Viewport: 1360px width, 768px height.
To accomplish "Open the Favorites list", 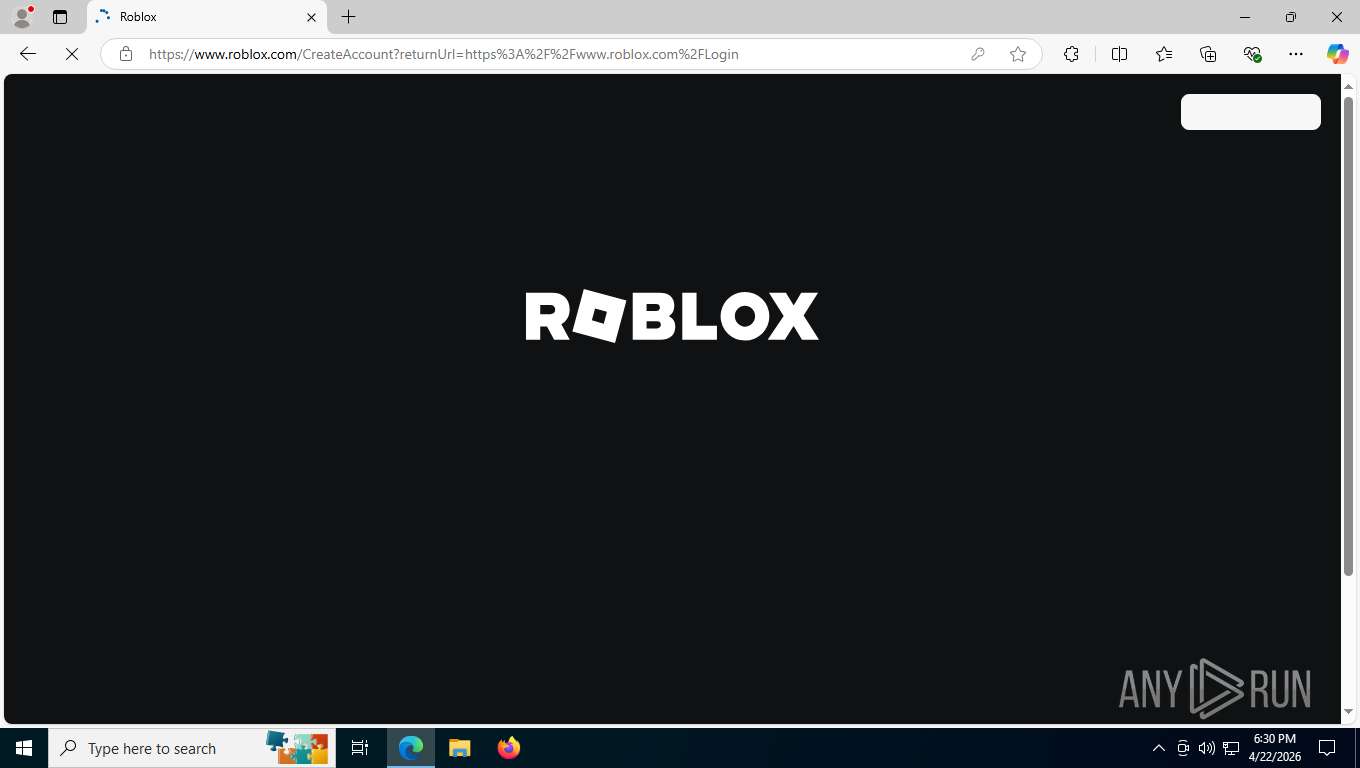I will click(1164, 54).
